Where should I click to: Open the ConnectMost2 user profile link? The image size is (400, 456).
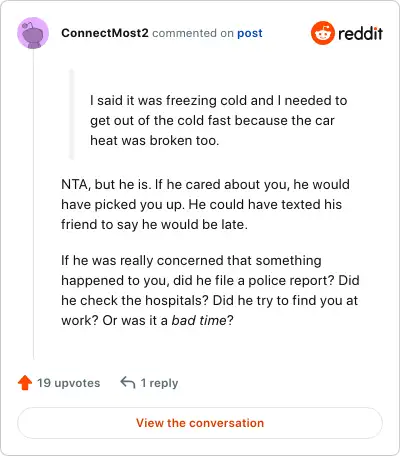click(x=105, y=33)
